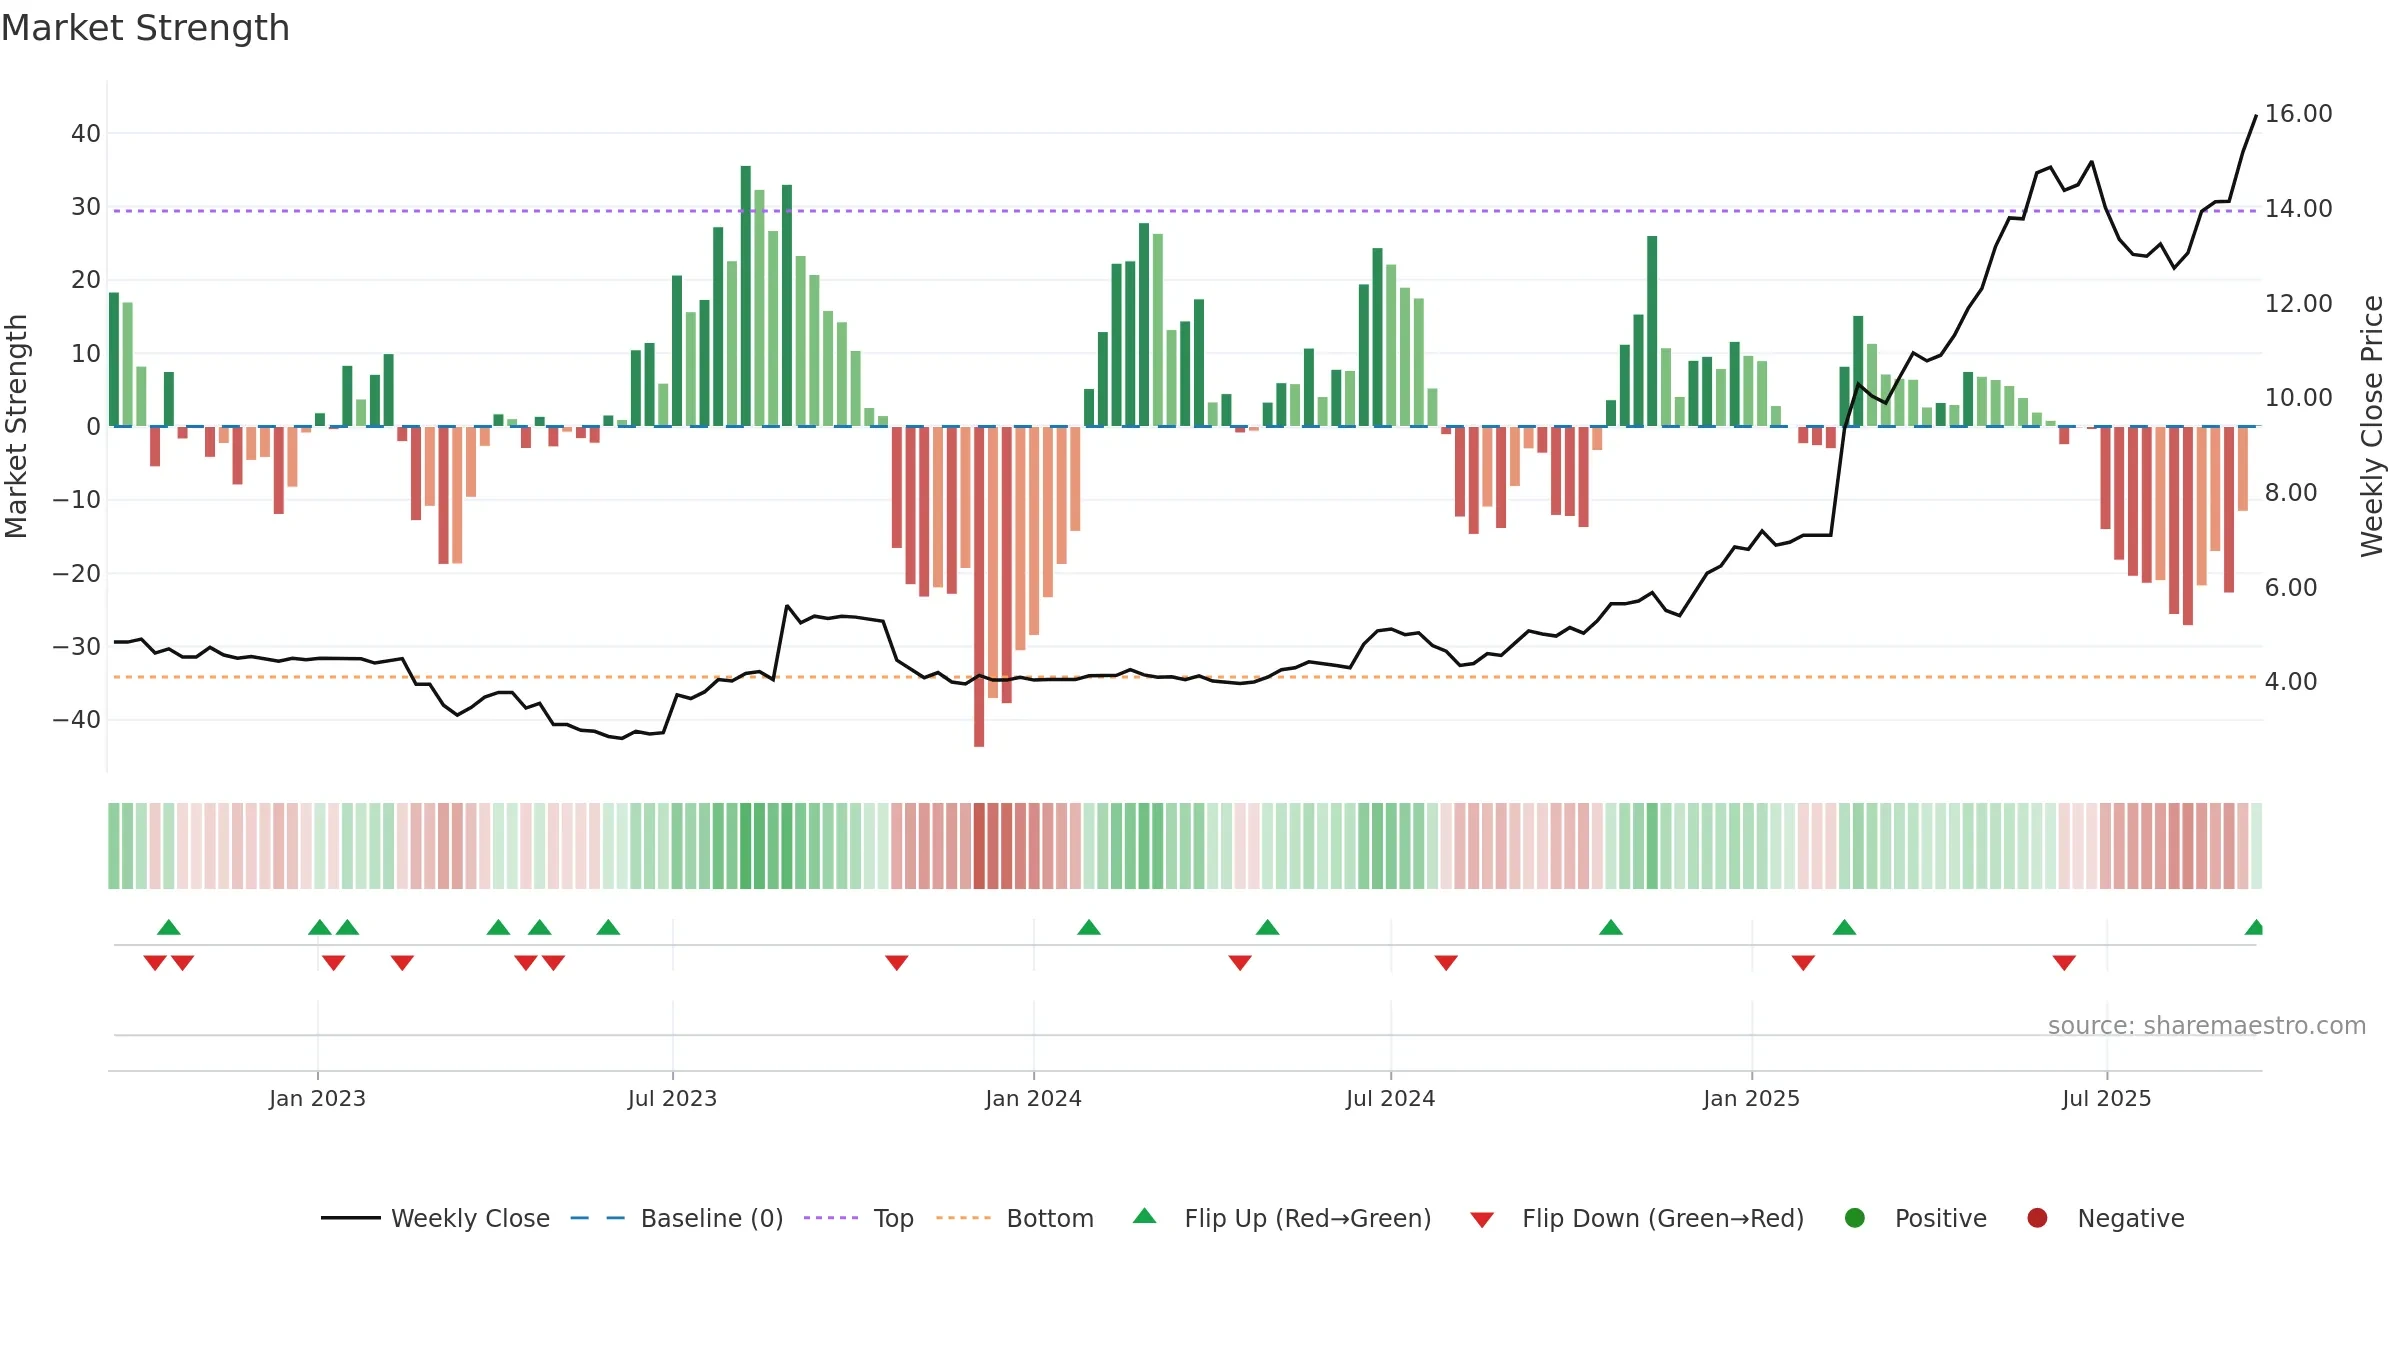Click the deepest red bar, which goes below -40
The height and width of the screenshot is (1350, 2400).
click(979, 586)
